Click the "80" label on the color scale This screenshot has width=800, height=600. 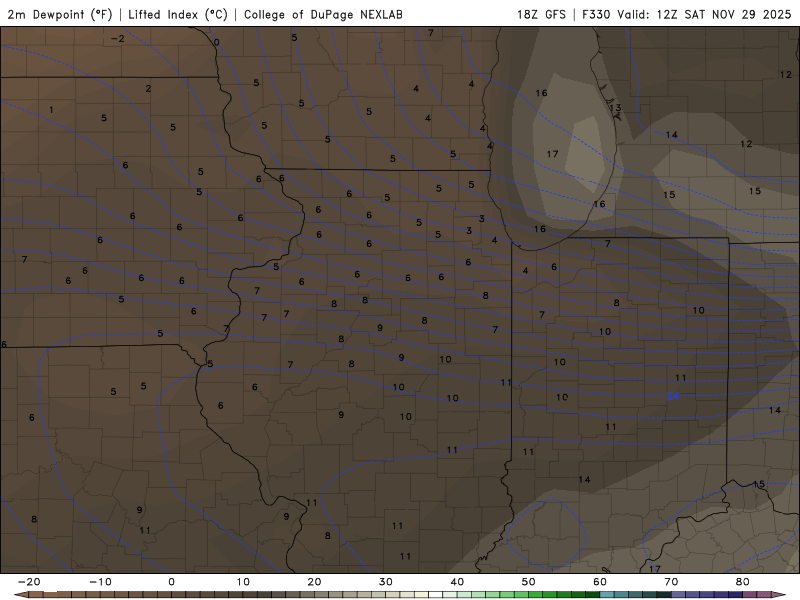(x=743, y=582)
